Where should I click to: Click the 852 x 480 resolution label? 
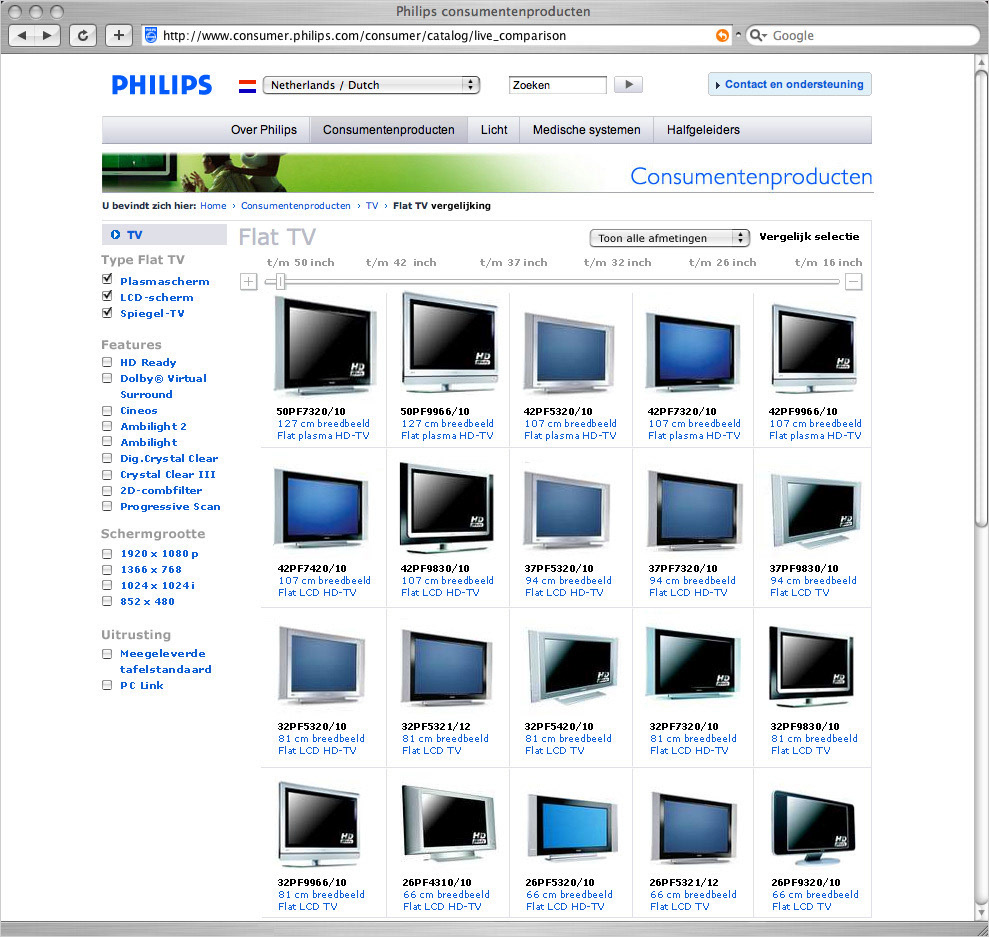click(148, 601)
